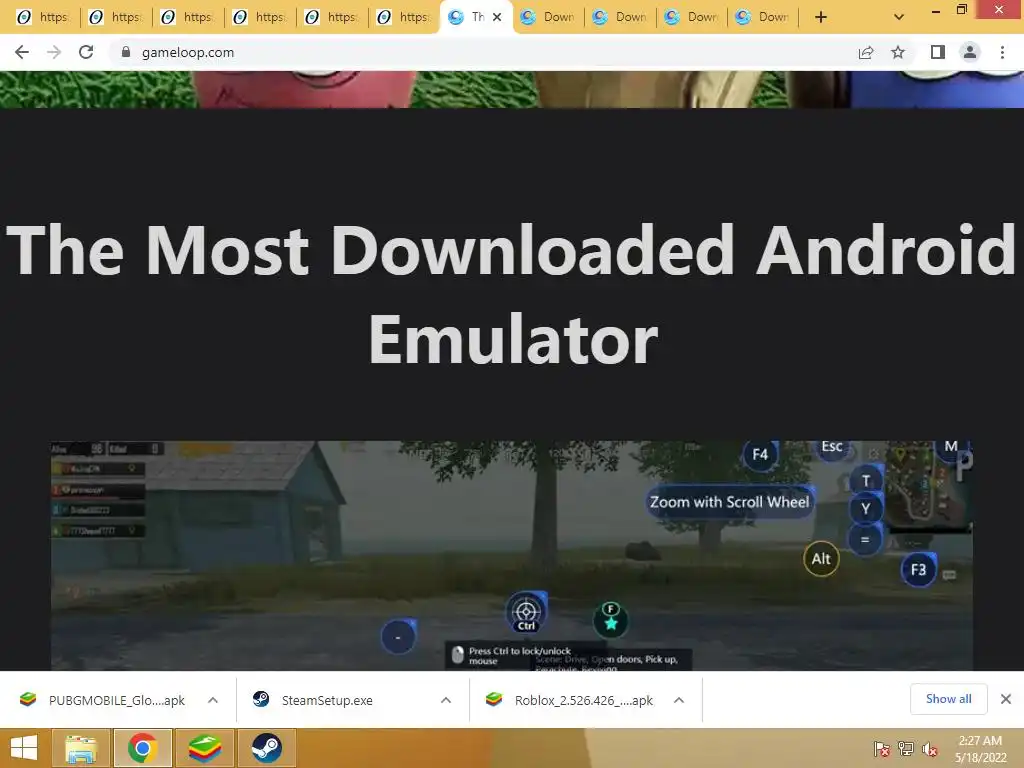Click the Esc key overlay
Image resolution: width=1024 pixels, height=768 pixels.
pyautogui.click(x=832, y=448)
